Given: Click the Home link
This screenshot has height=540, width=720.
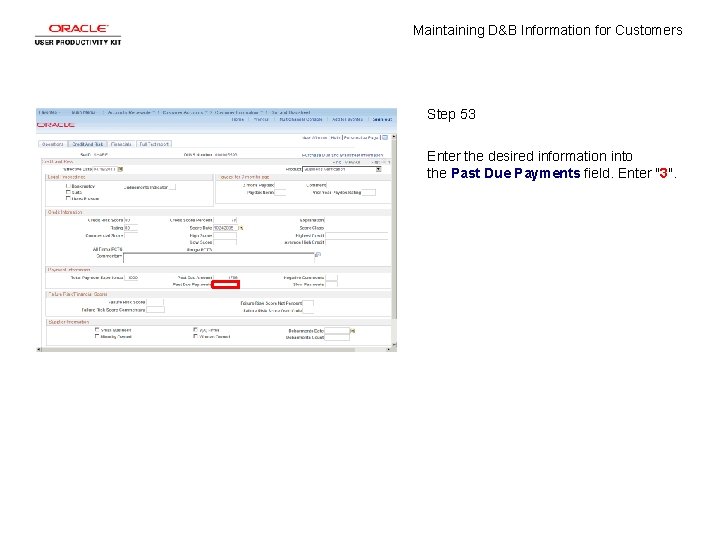Looking at the screenshot, I should [x=238, y=119].
